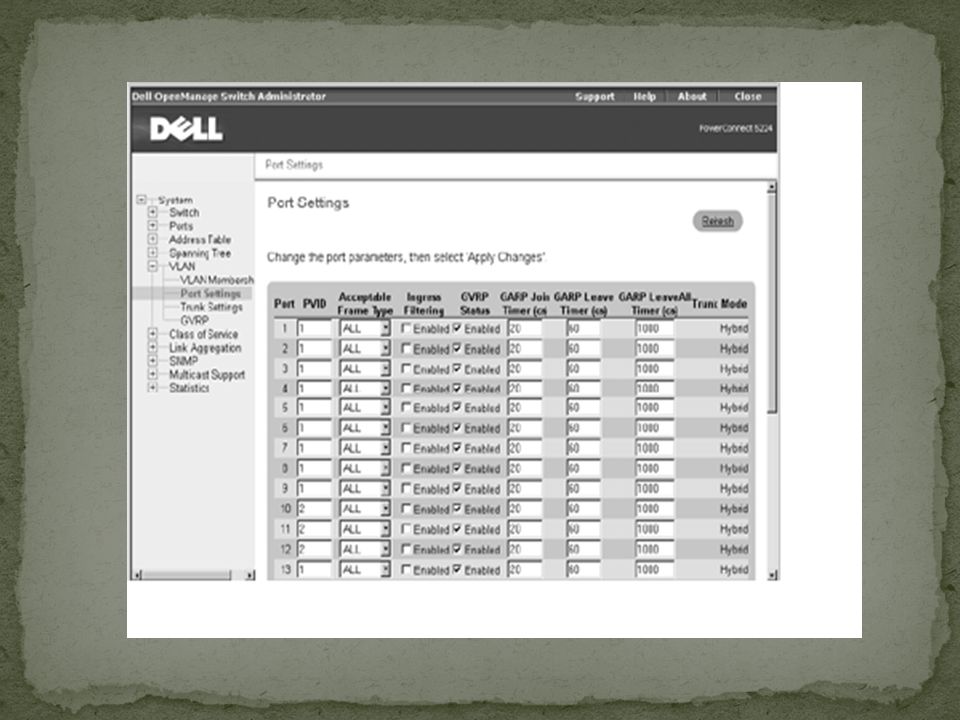The height and width of the screenshot is (720, 960).
Task: Collapse the System tree node
Action: 141,200
